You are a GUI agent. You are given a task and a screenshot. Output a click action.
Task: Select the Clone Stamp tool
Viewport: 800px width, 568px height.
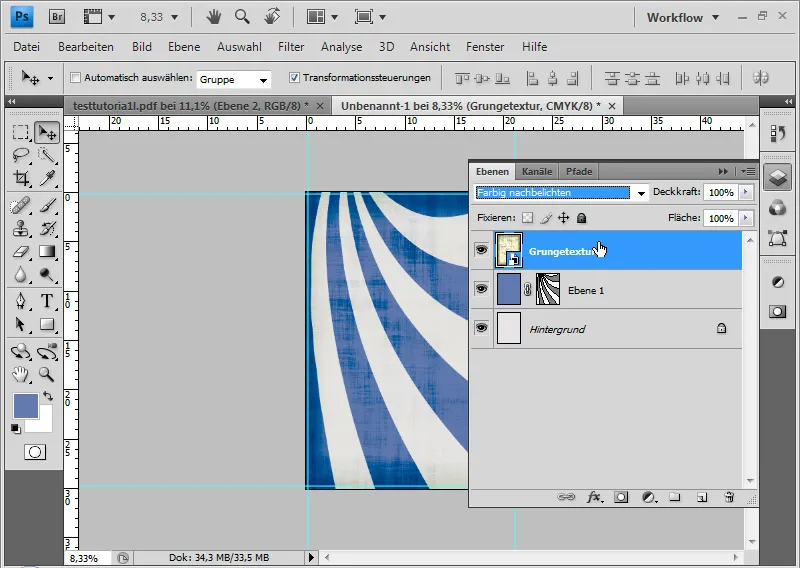pyautogui.click(x=20, y=229)
